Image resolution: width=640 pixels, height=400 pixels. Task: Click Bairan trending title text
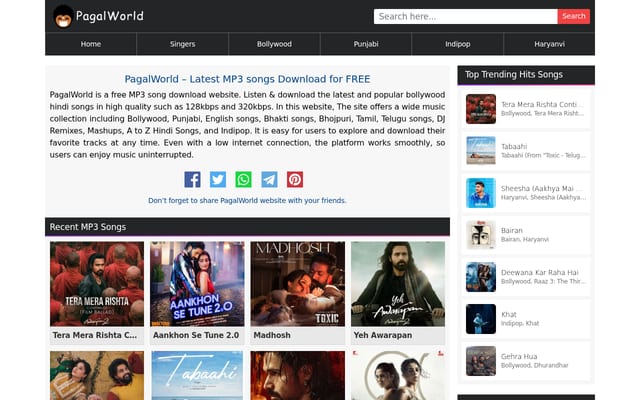point(511,231)
